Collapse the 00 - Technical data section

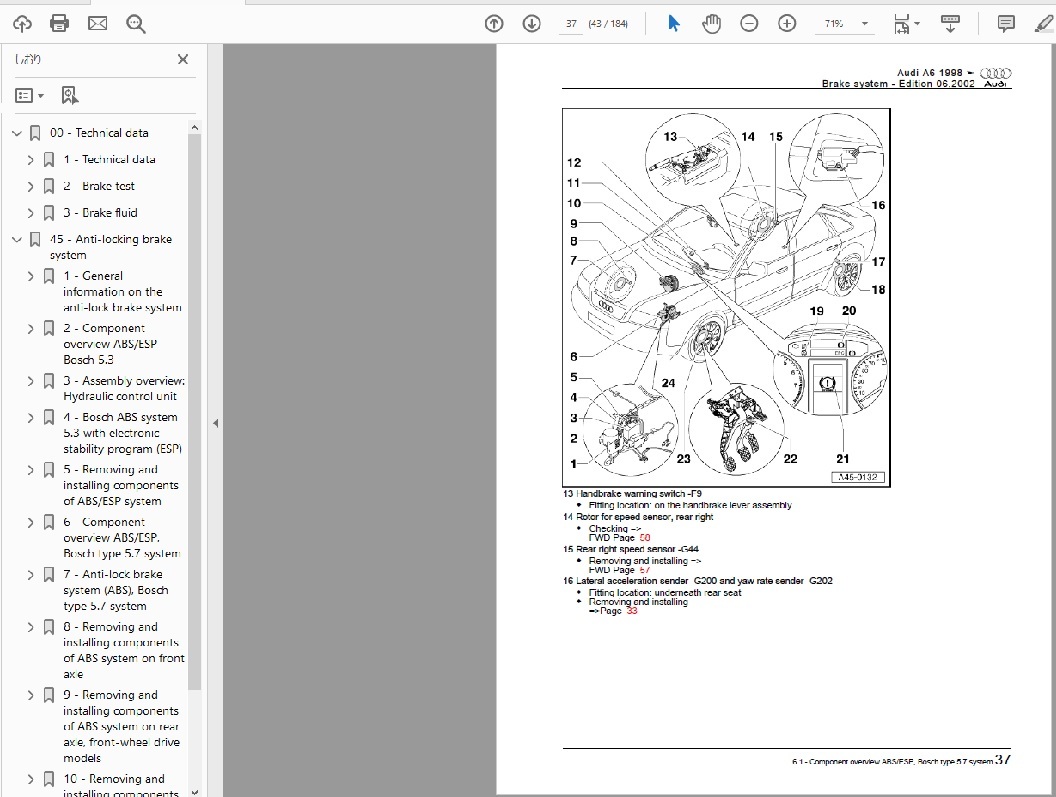17,133
